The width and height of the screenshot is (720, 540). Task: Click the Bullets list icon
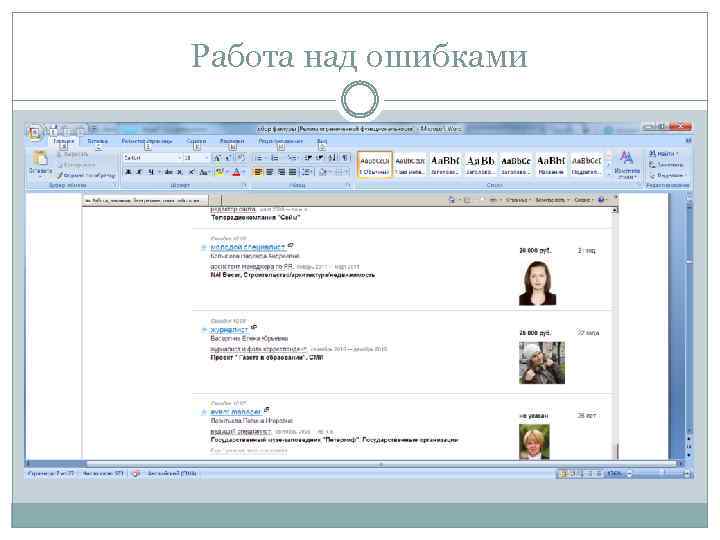[259, 158]
